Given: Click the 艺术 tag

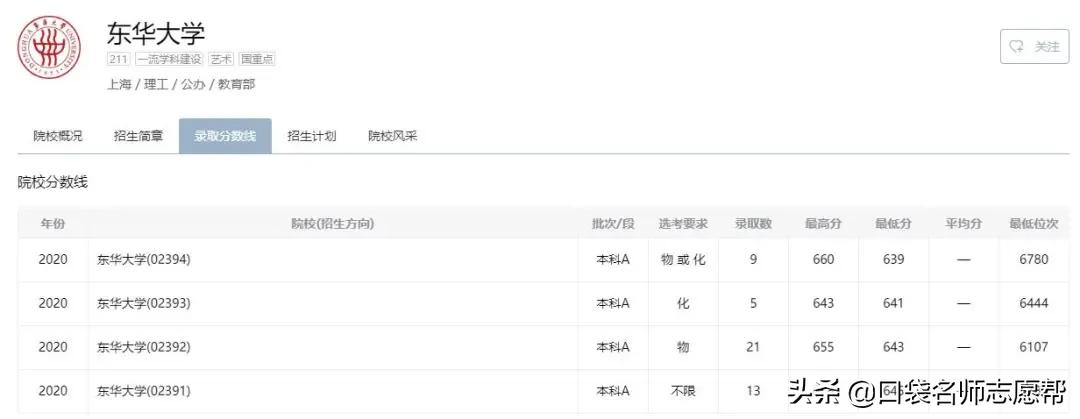Looking at the screenshot, I should [x=221, y=59].
